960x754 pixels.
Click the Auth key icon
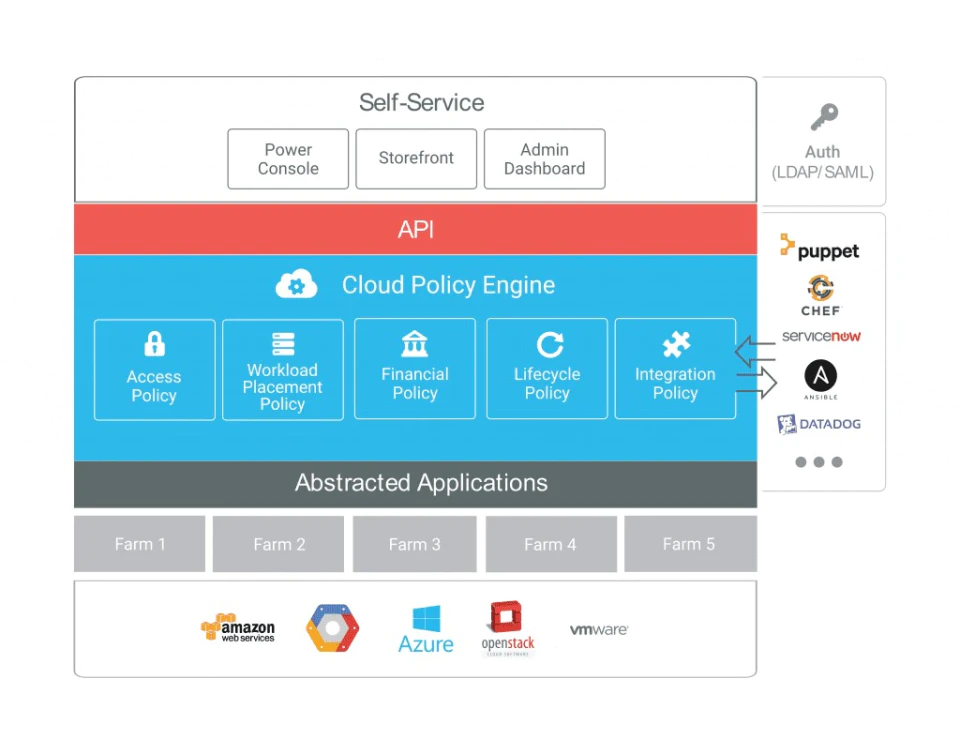pos(824,117)
